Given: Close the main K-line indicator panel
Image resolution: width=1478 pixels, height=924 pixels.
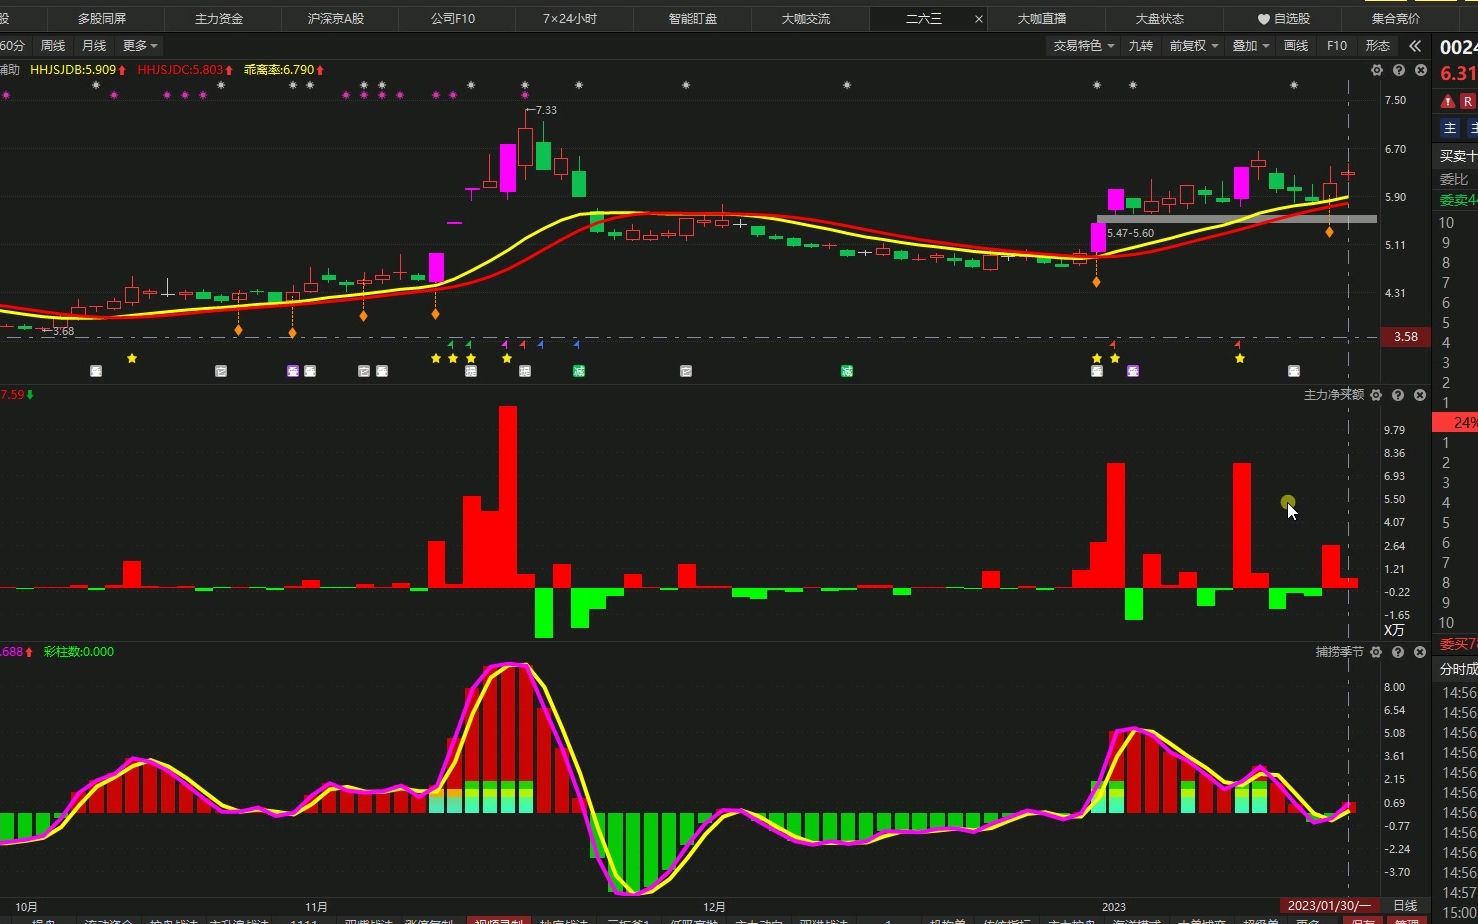Looking at the screenshot, I should (x=1421, y=70).
